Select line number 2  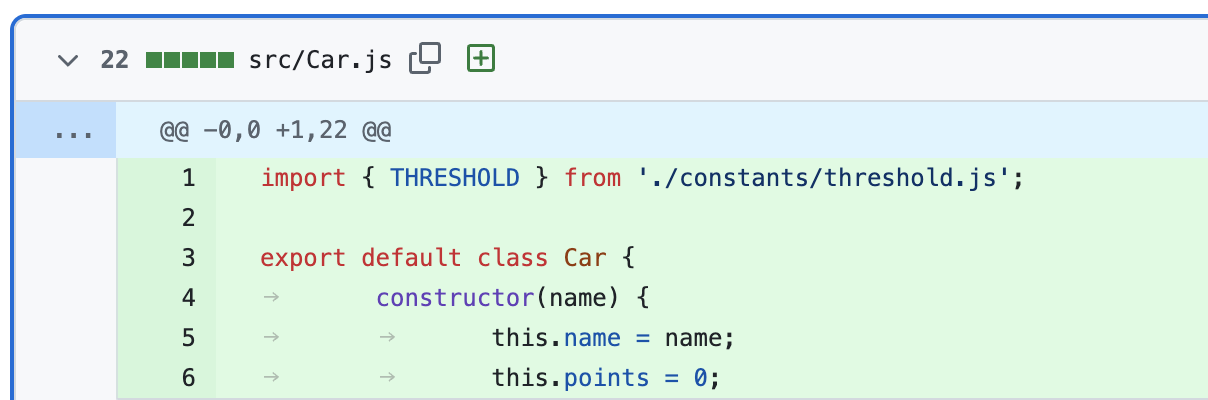coord(188,218)
